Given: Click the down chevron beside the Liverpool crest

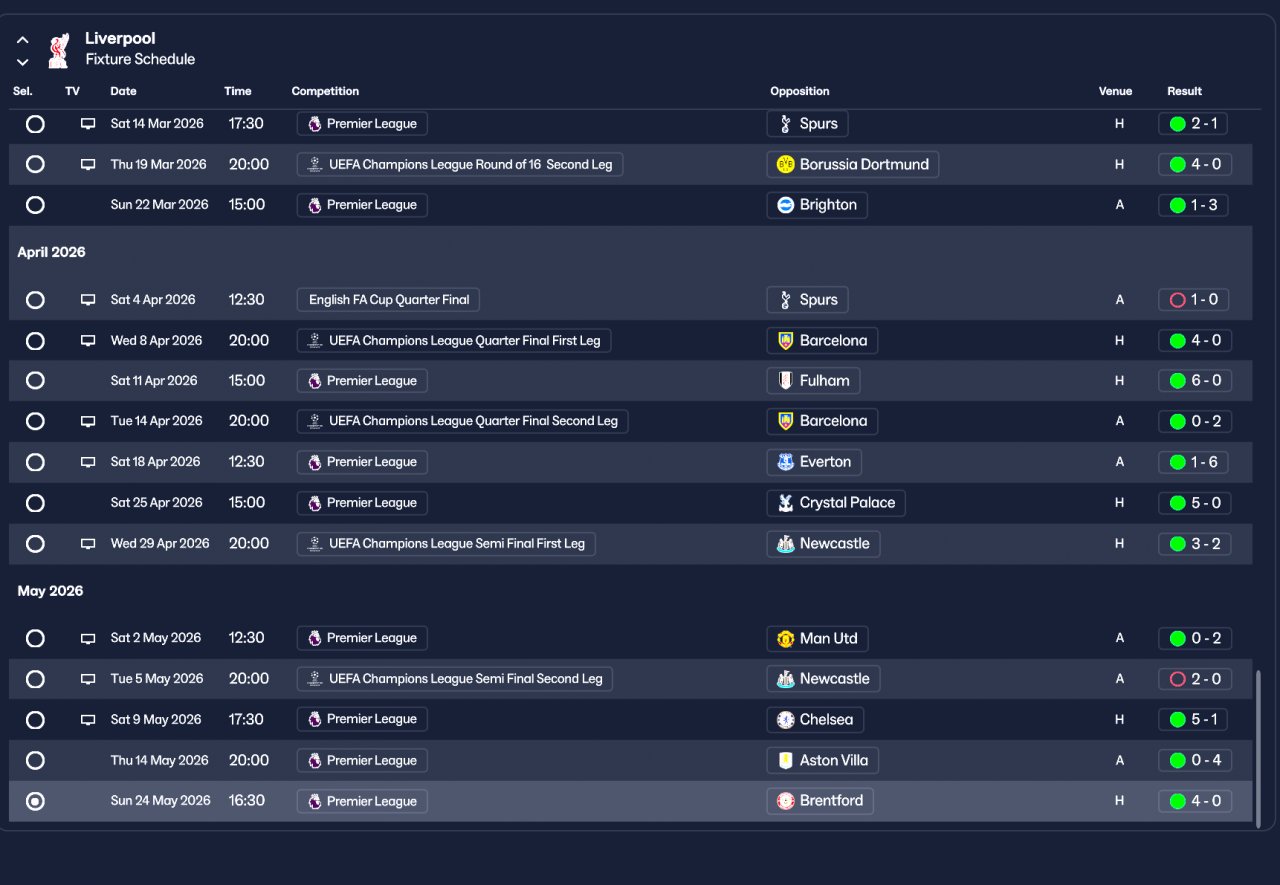Looking at the screenshot, I should 23,62.
